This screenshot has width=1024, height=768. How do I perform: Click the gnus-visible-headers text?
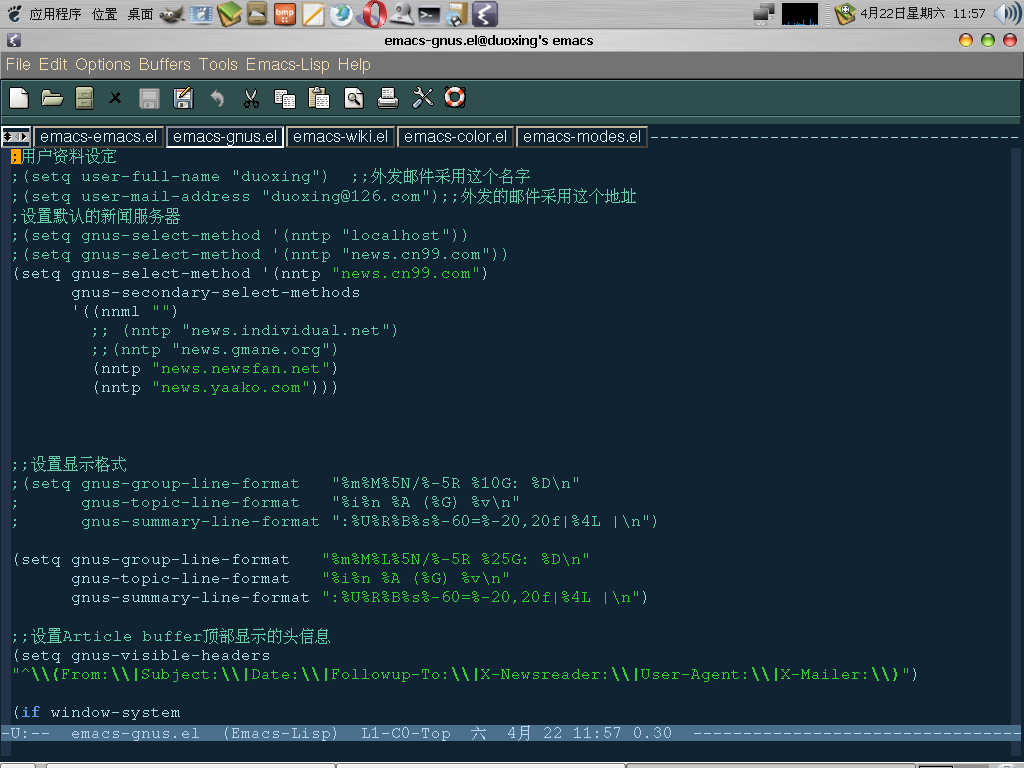click(170, 656)
